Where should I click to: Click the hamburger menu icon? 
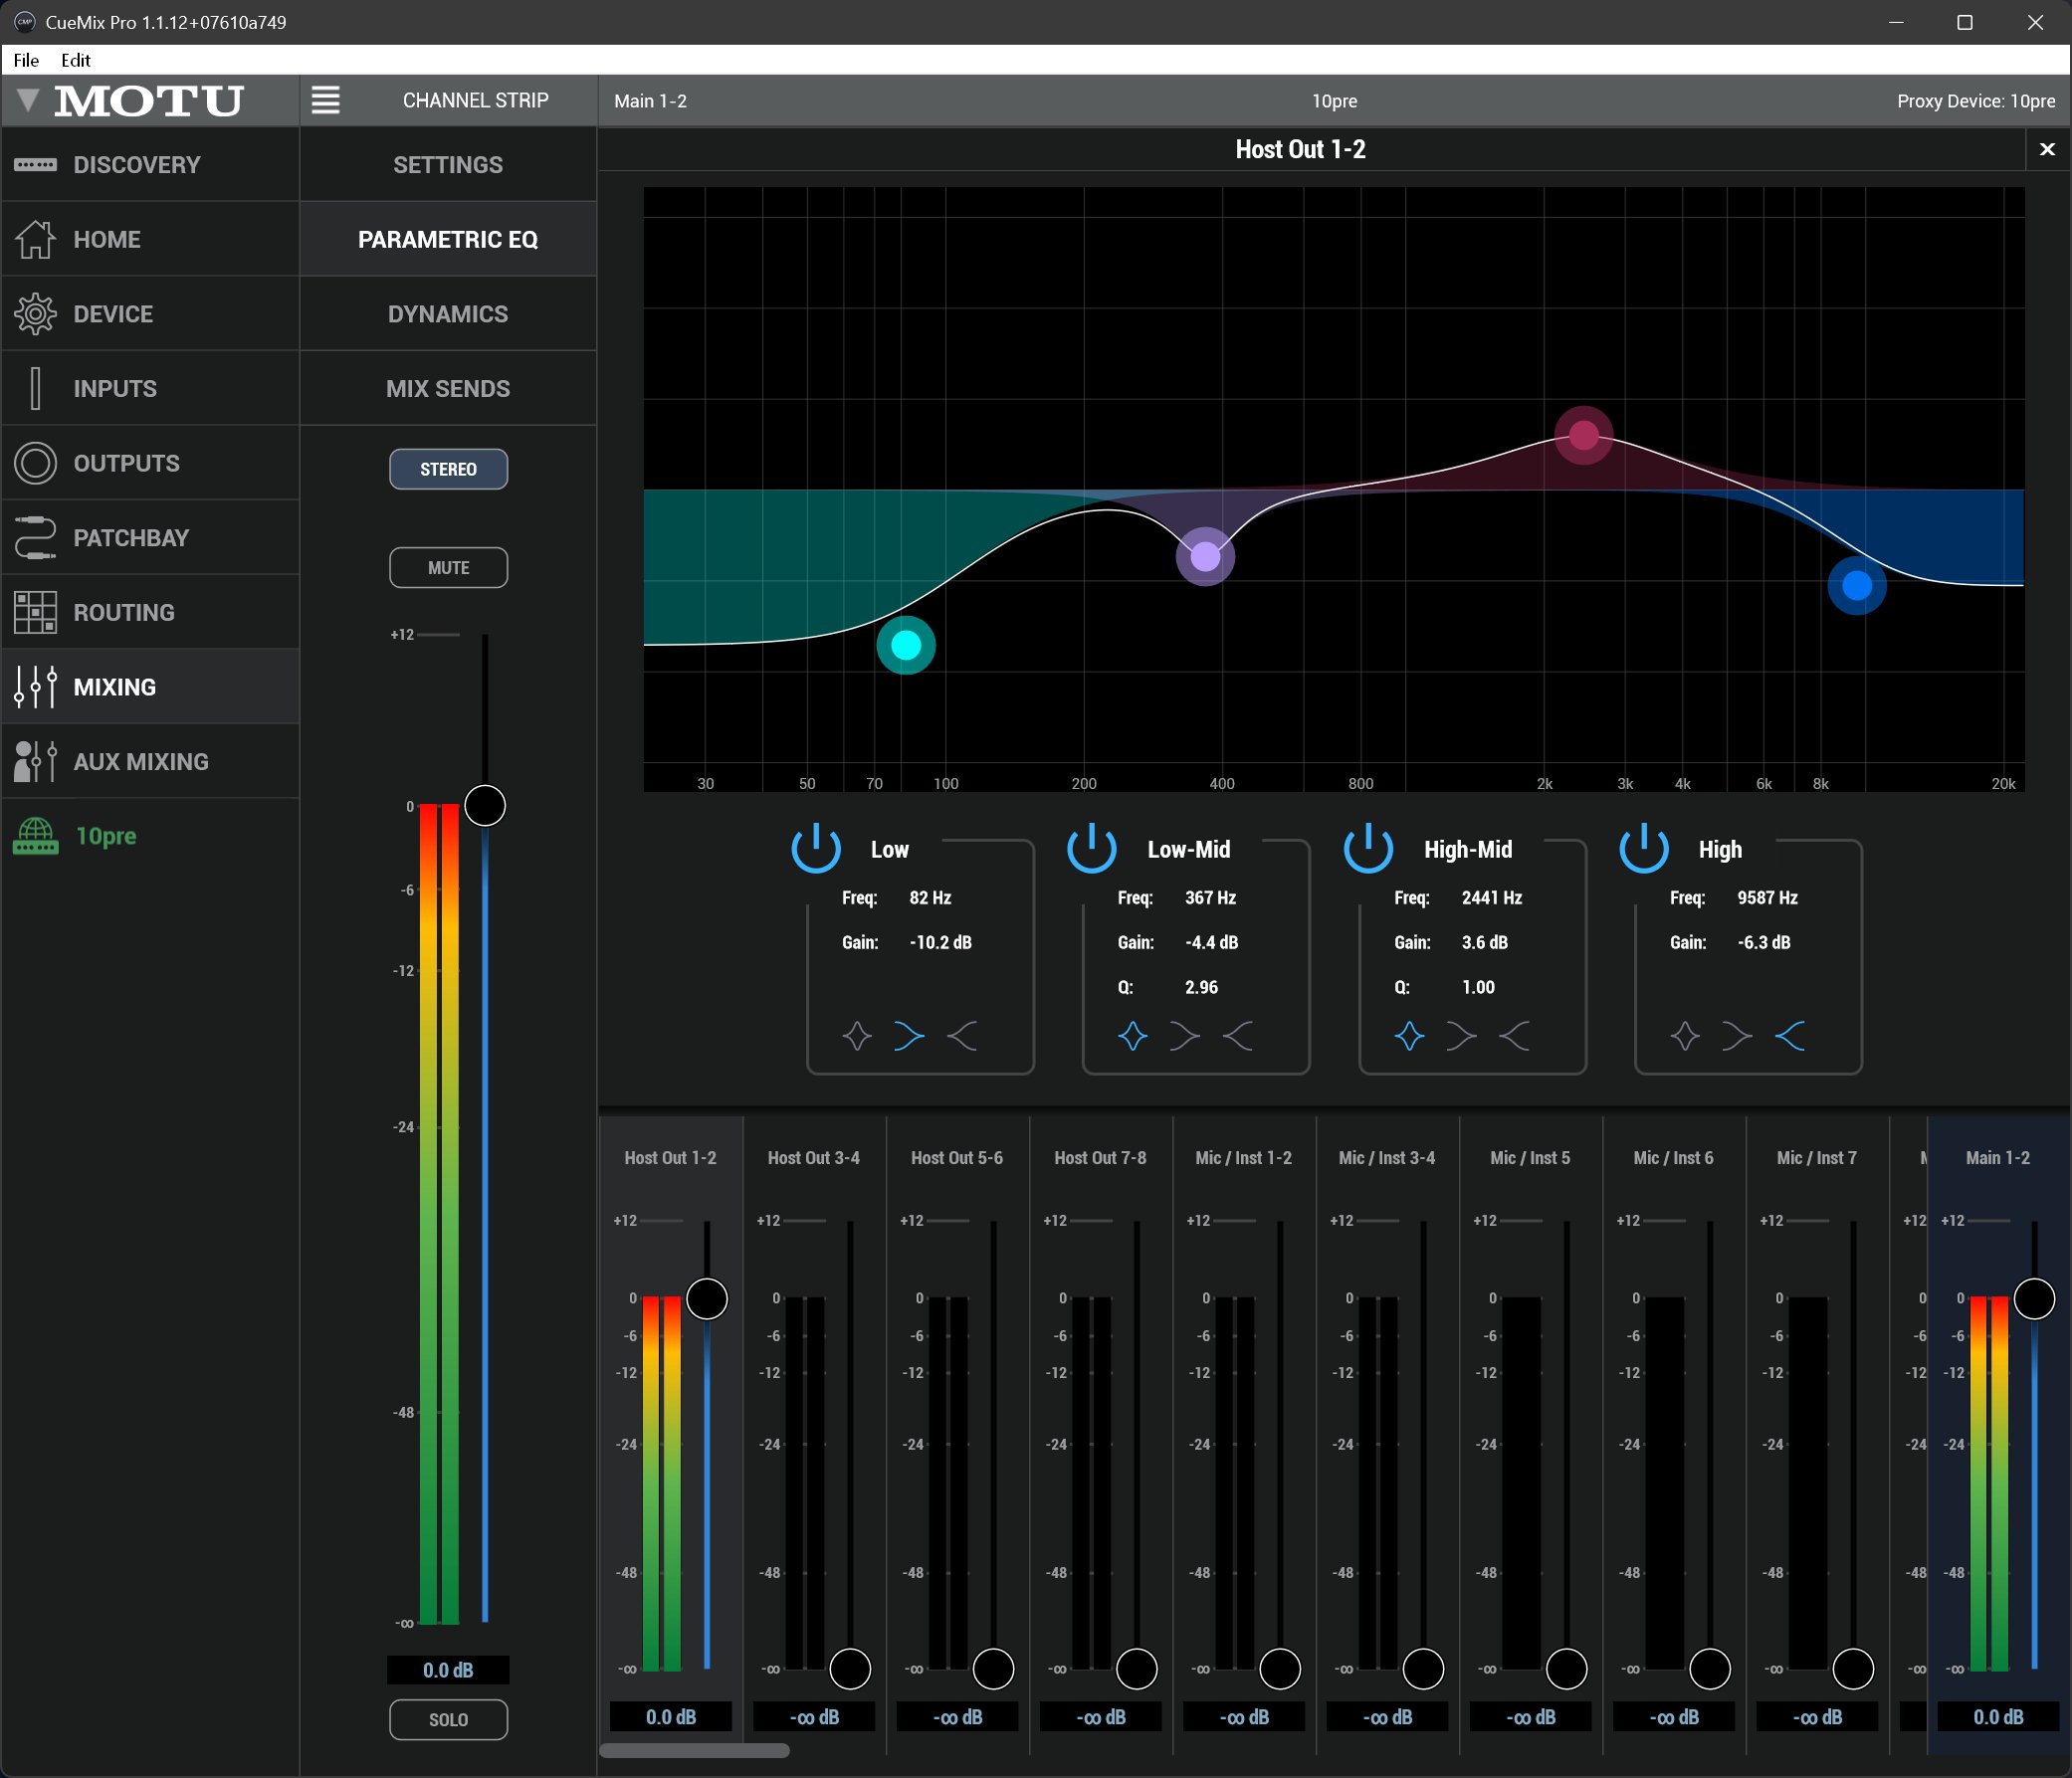(x=325, y=100)
